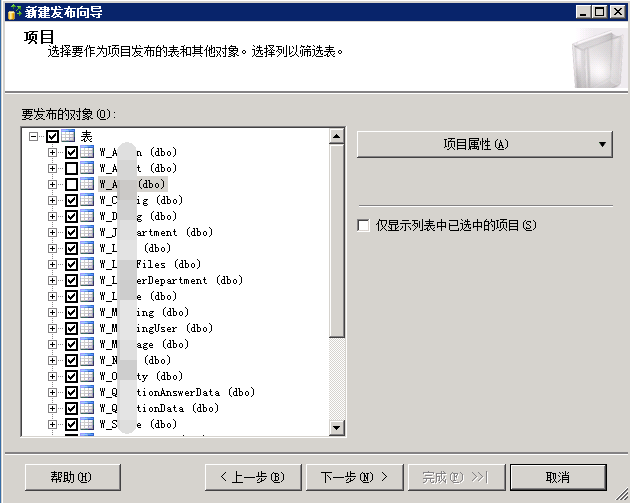The image size is (630, 503).
Task: Click the table icon of W_QuestionAnswerData row
Action: point(86,392)
